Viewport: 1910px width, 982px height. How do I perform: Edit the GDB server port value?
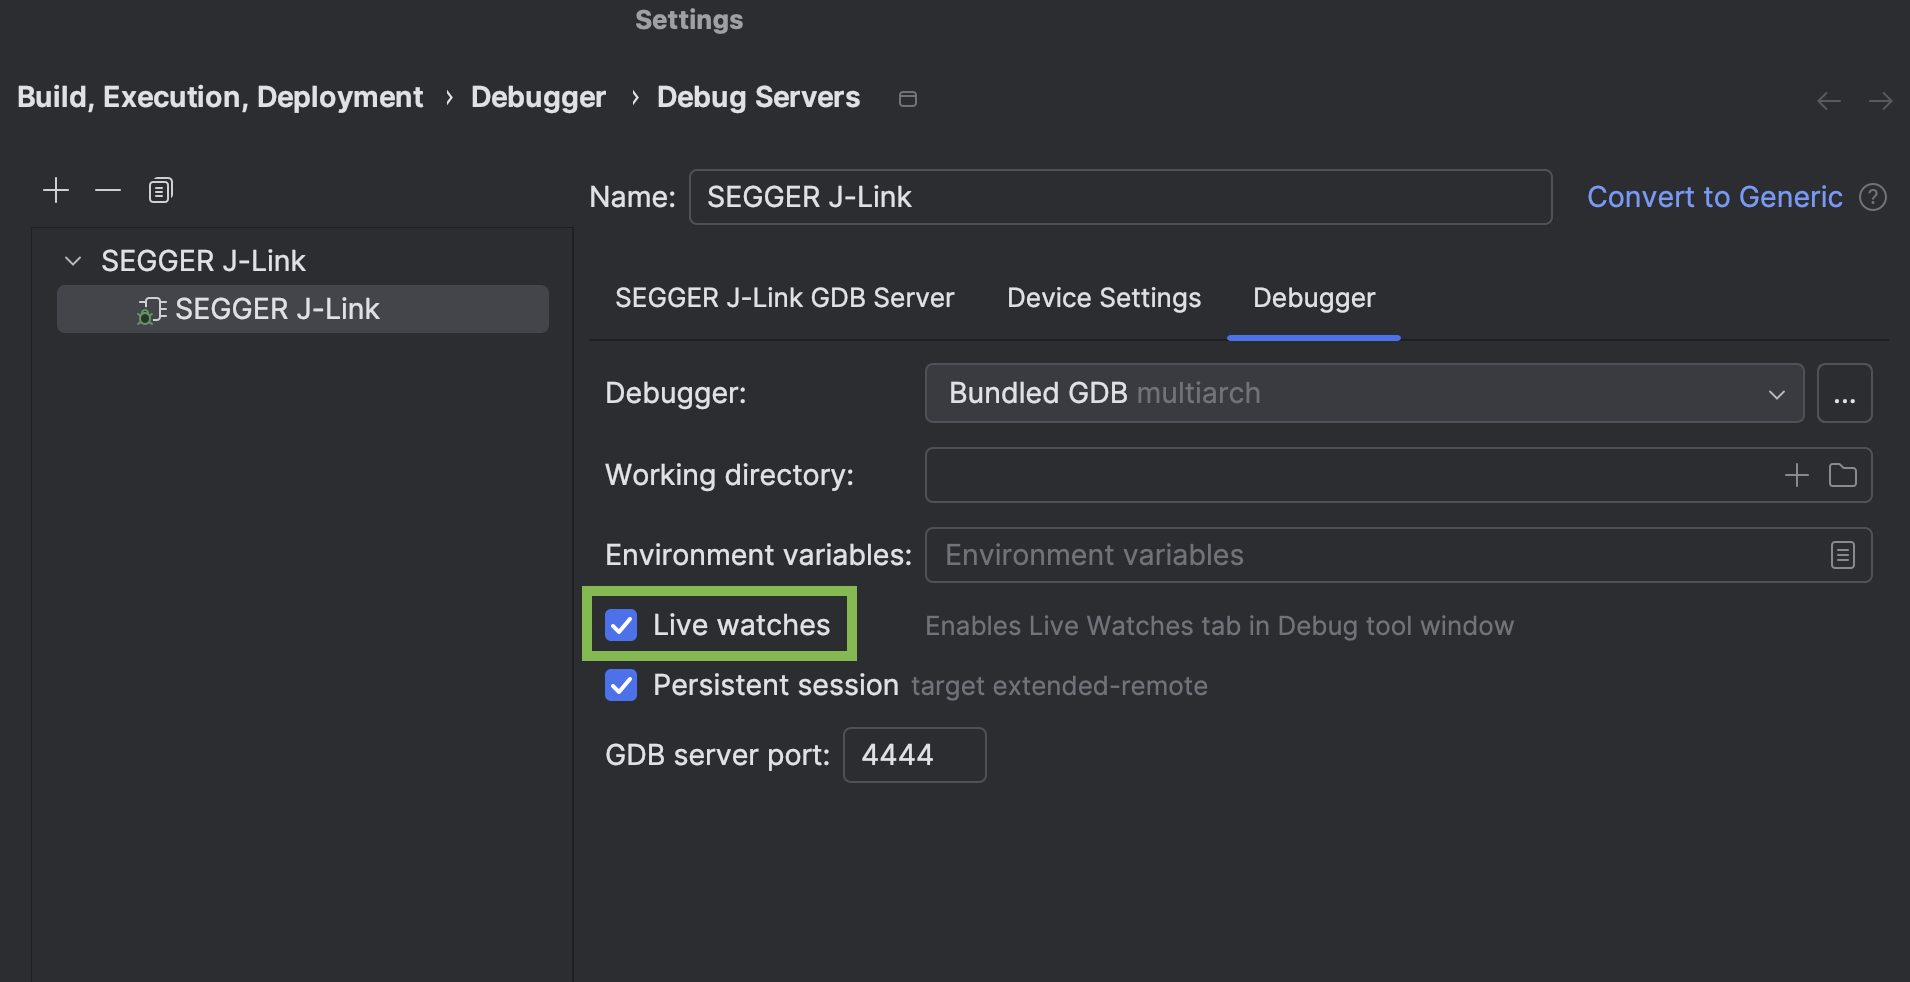click(913, 755)
